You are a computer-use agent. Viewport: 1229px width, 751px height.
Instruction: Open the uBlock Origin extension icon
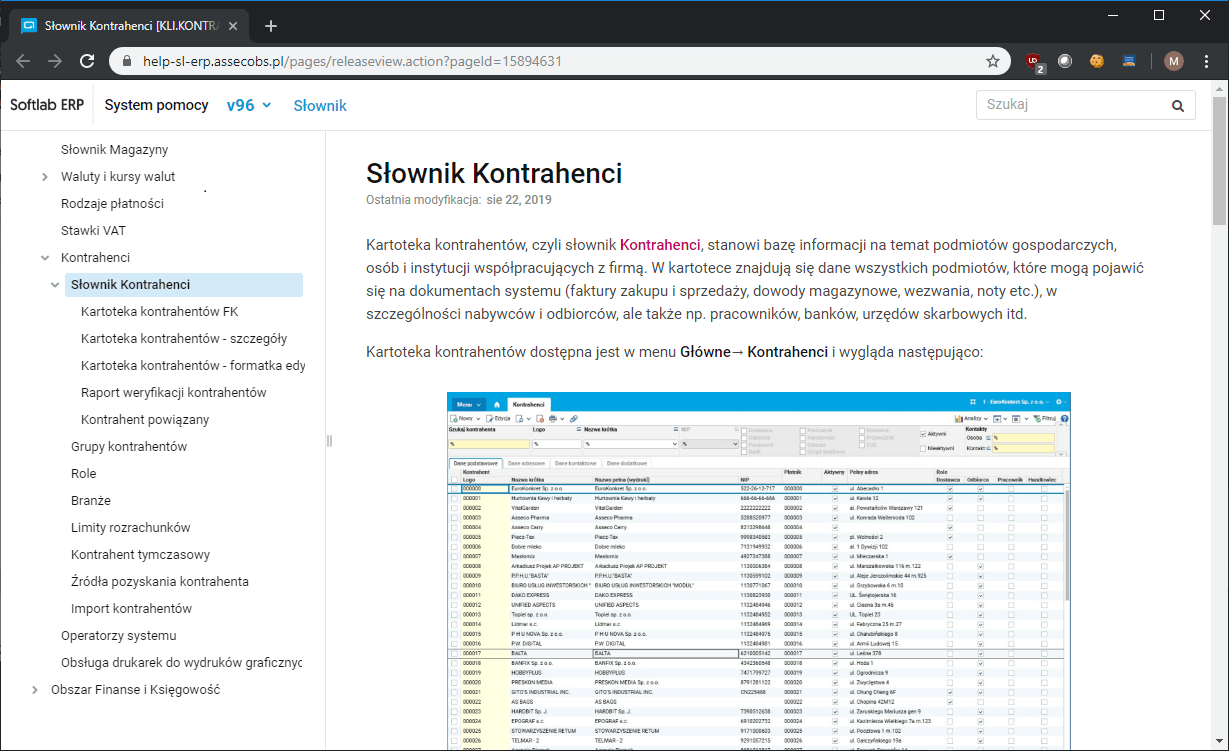(1035, 62)
